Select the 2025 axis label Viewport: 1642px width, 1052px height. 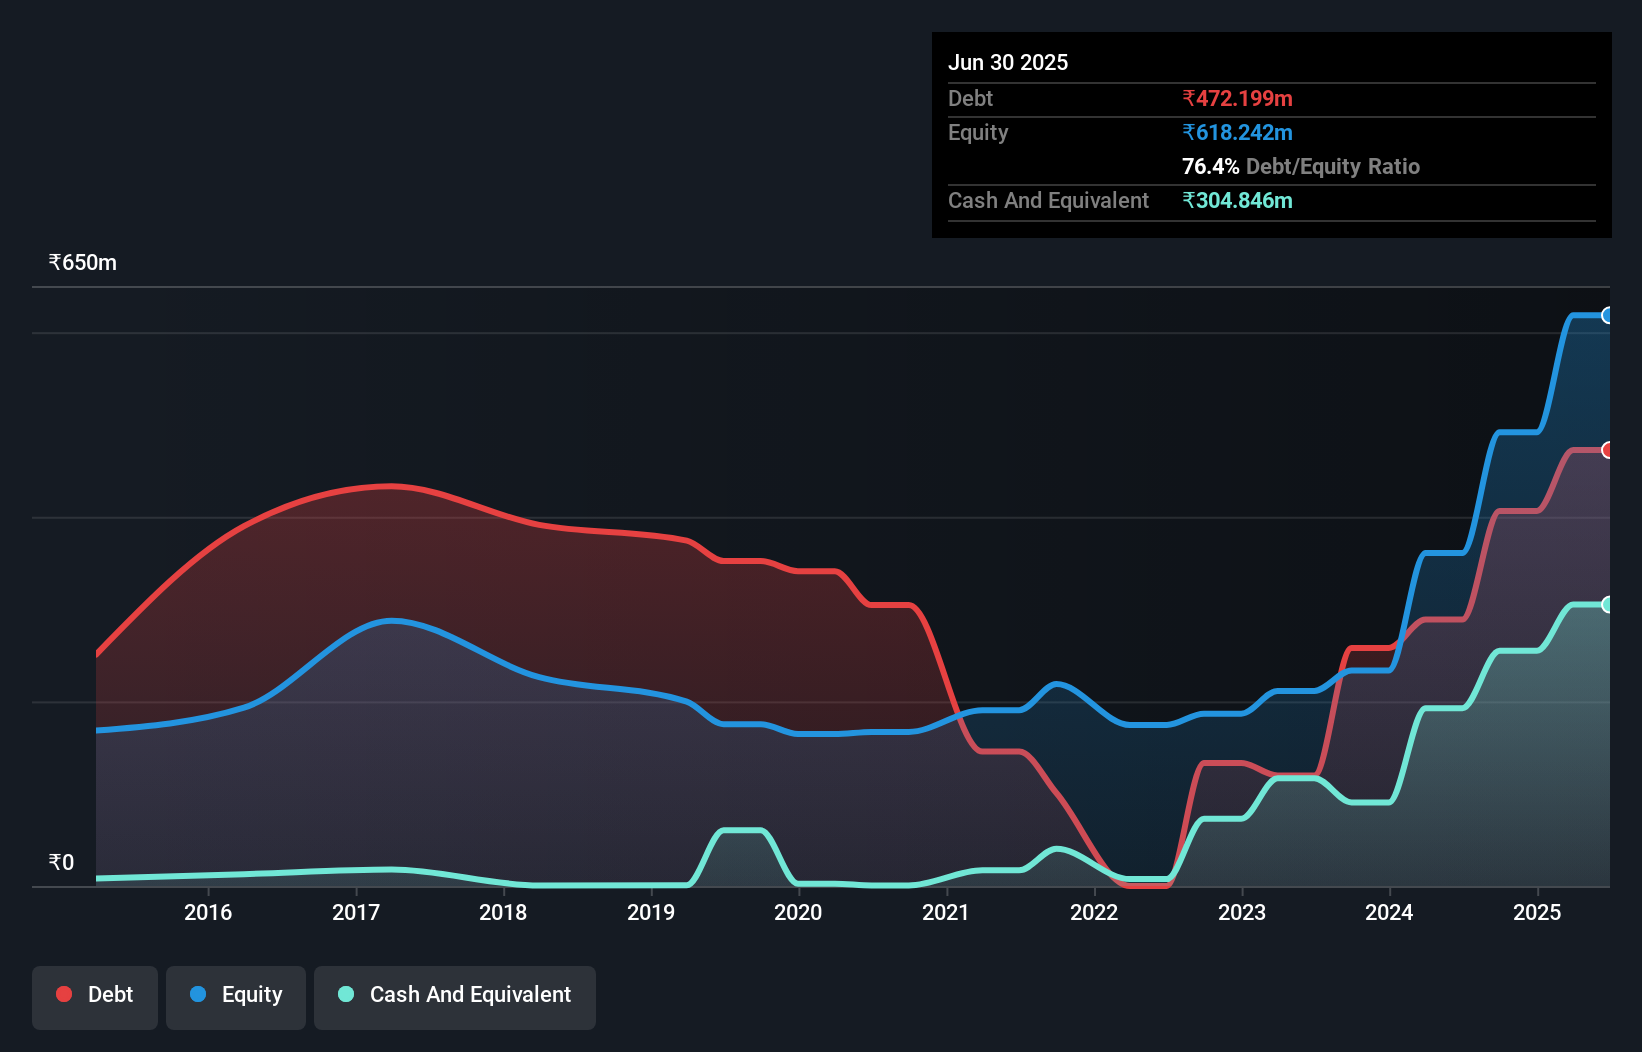[x=1538, y=912]
